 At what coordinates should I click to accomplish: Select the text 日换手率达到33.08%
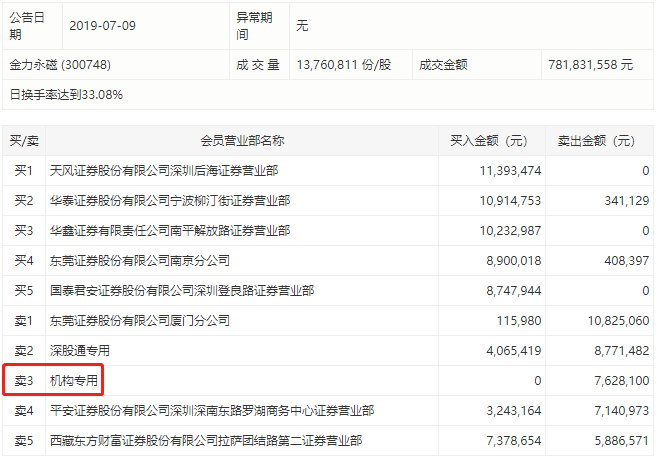tap(66, 95)
